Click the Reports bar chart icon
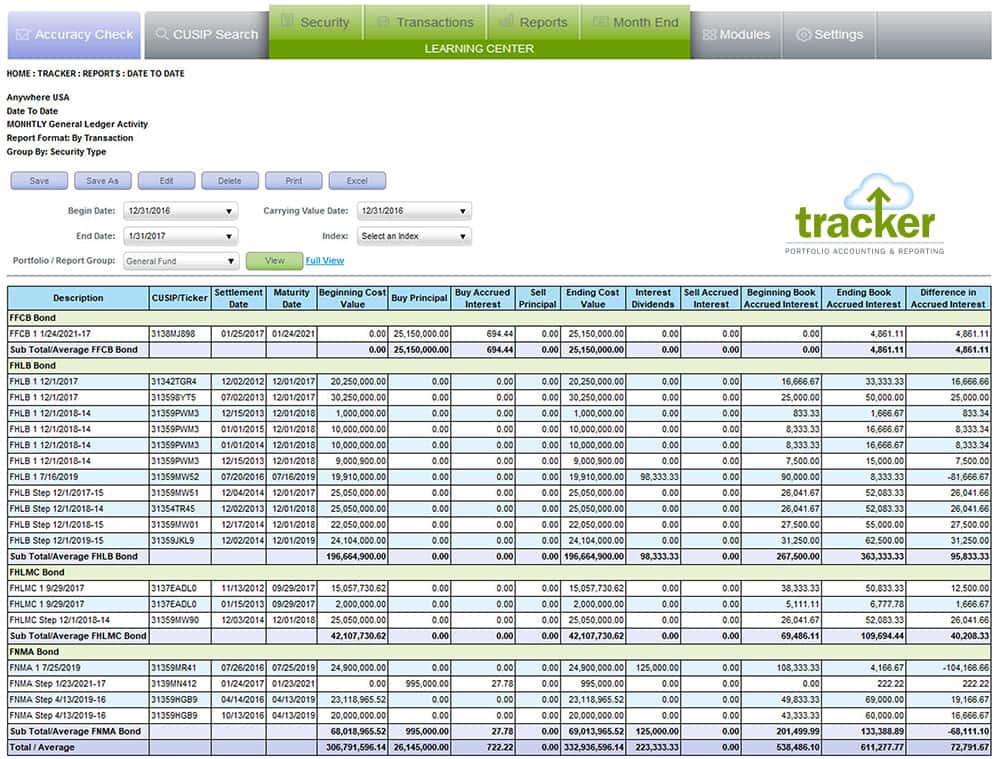This screenshot has height=759, width=1000. [507, 21]
